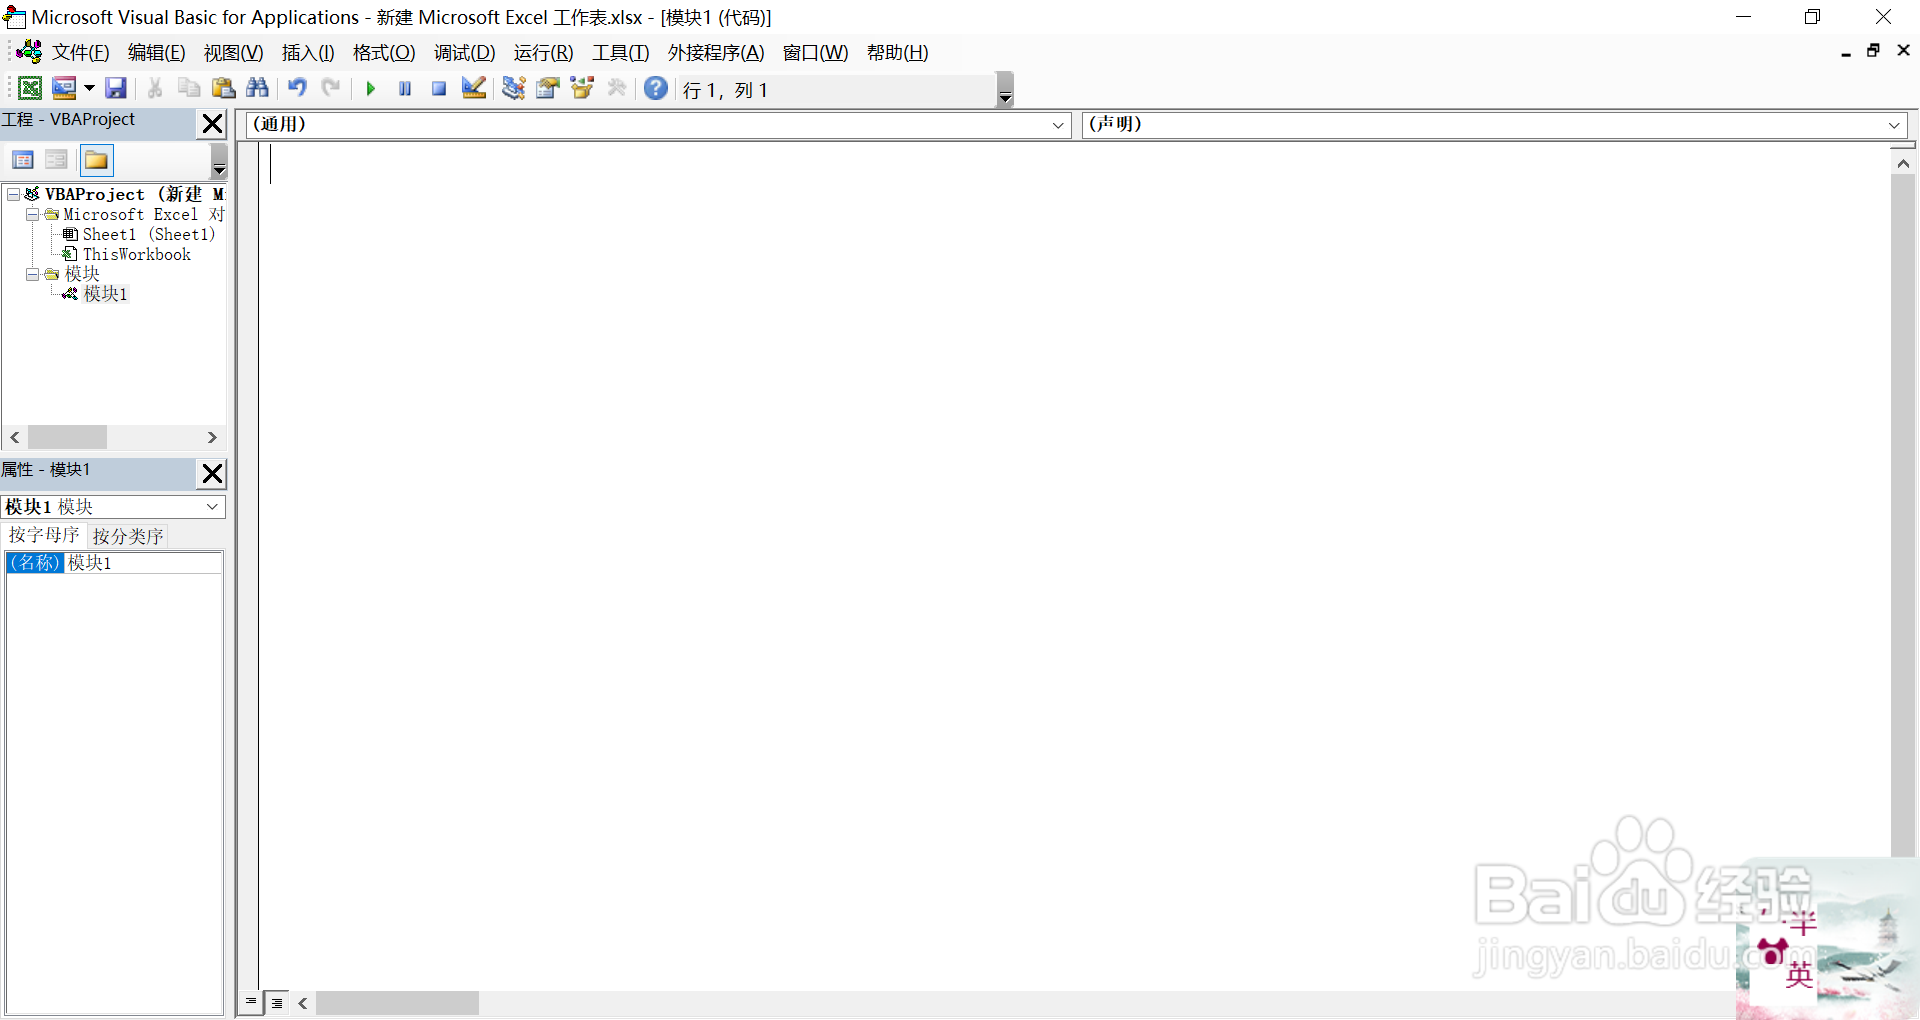Viewport: 1920px width, 1020px height.
Task: Collapse the Microsoft Excel objects folder
Action: pyautogui.click(x=32, y=214)
